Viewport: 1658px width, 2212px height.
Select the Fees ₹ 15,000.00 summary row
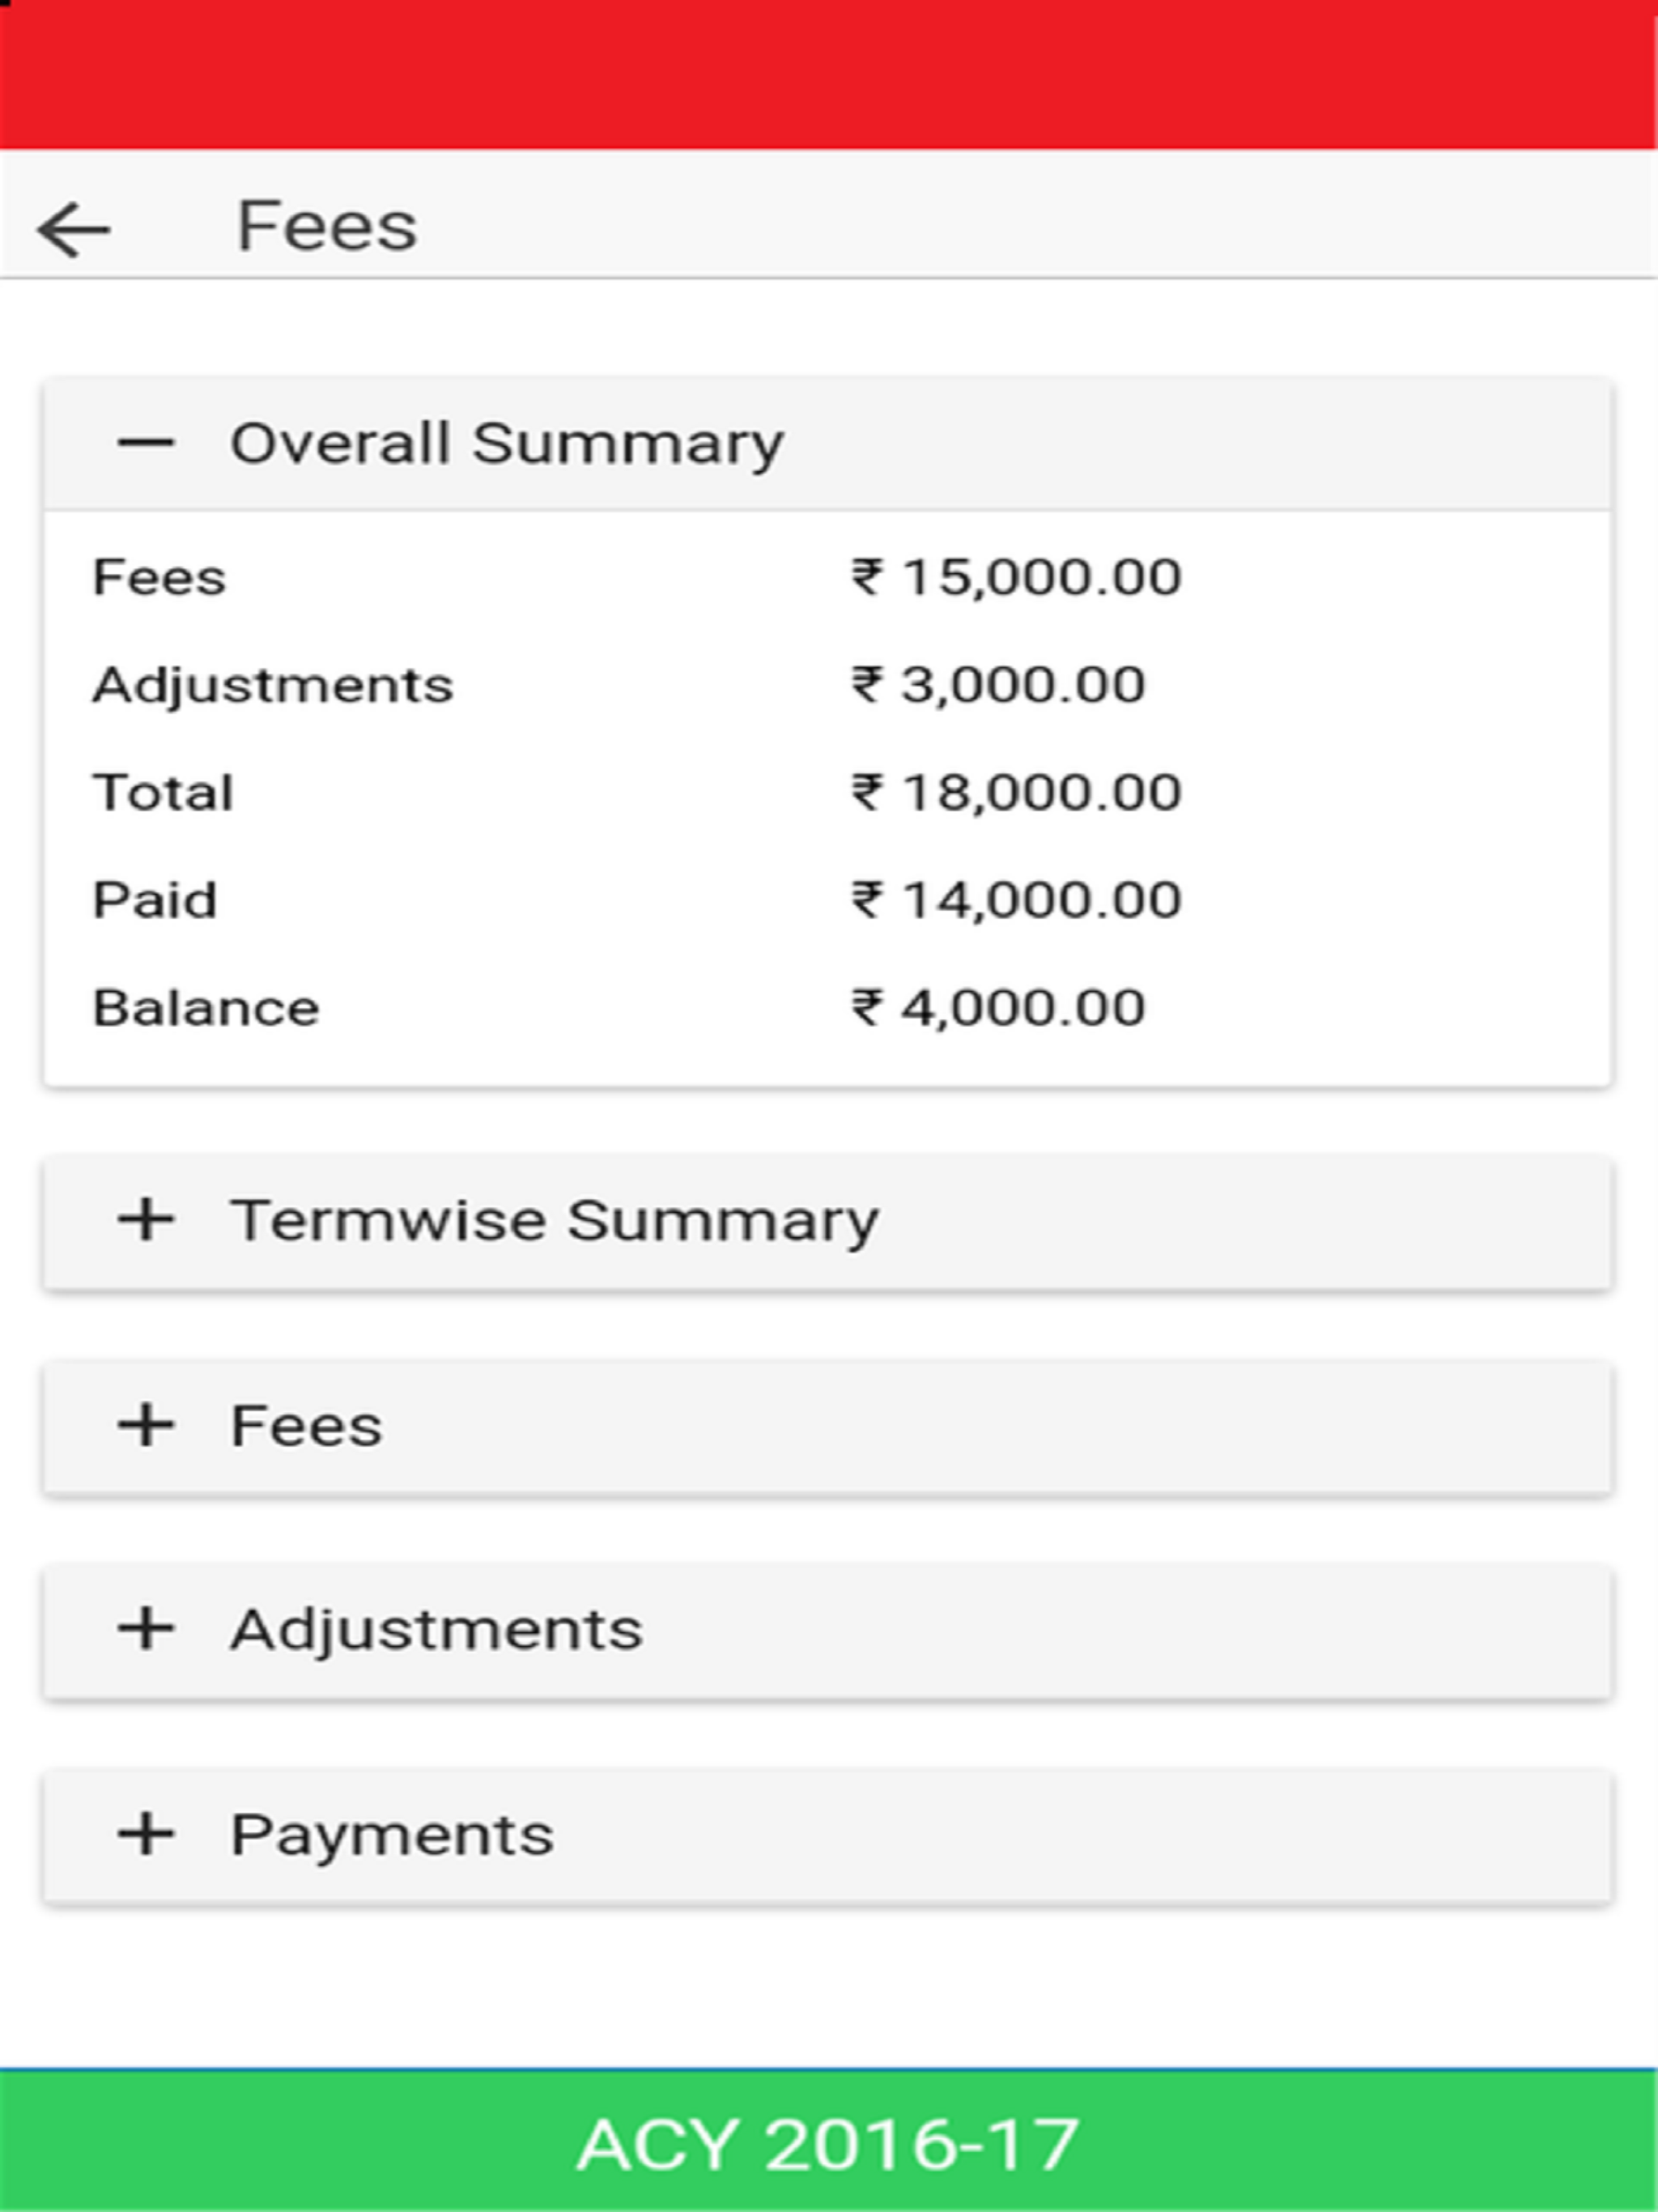828,577
